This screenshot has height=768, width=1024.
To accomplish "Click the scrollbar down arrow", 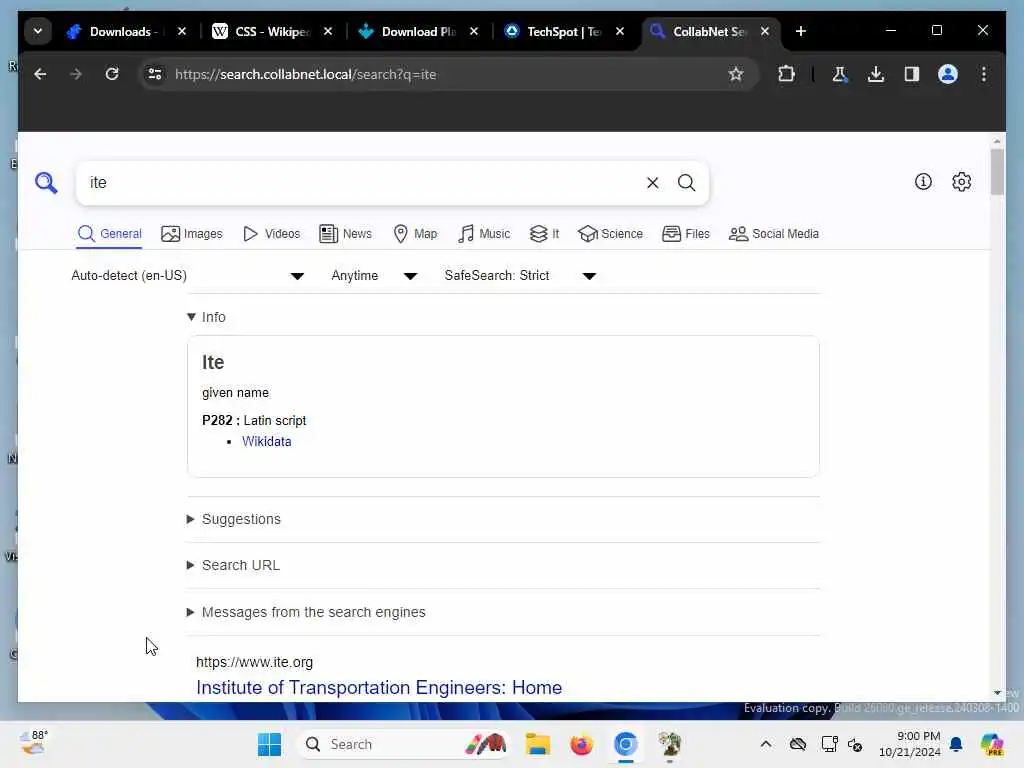I will tap(997, 693).
